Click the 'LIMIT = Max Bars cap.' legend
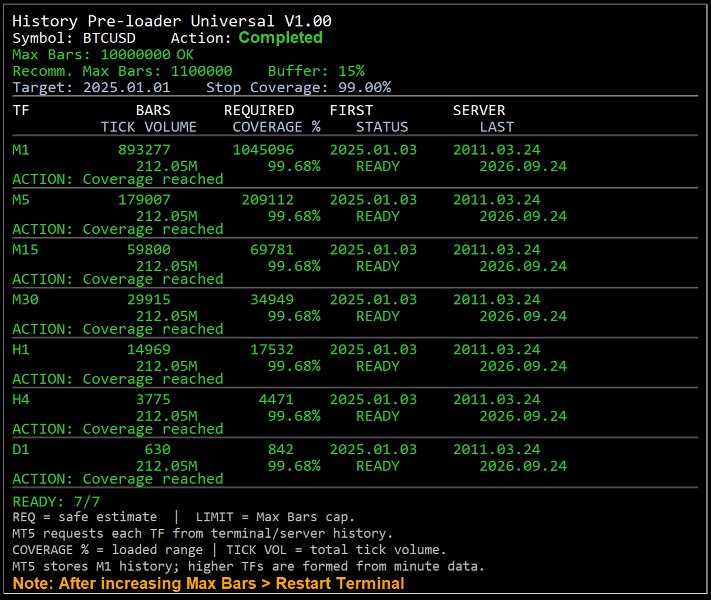 click(x=275, y=517)
